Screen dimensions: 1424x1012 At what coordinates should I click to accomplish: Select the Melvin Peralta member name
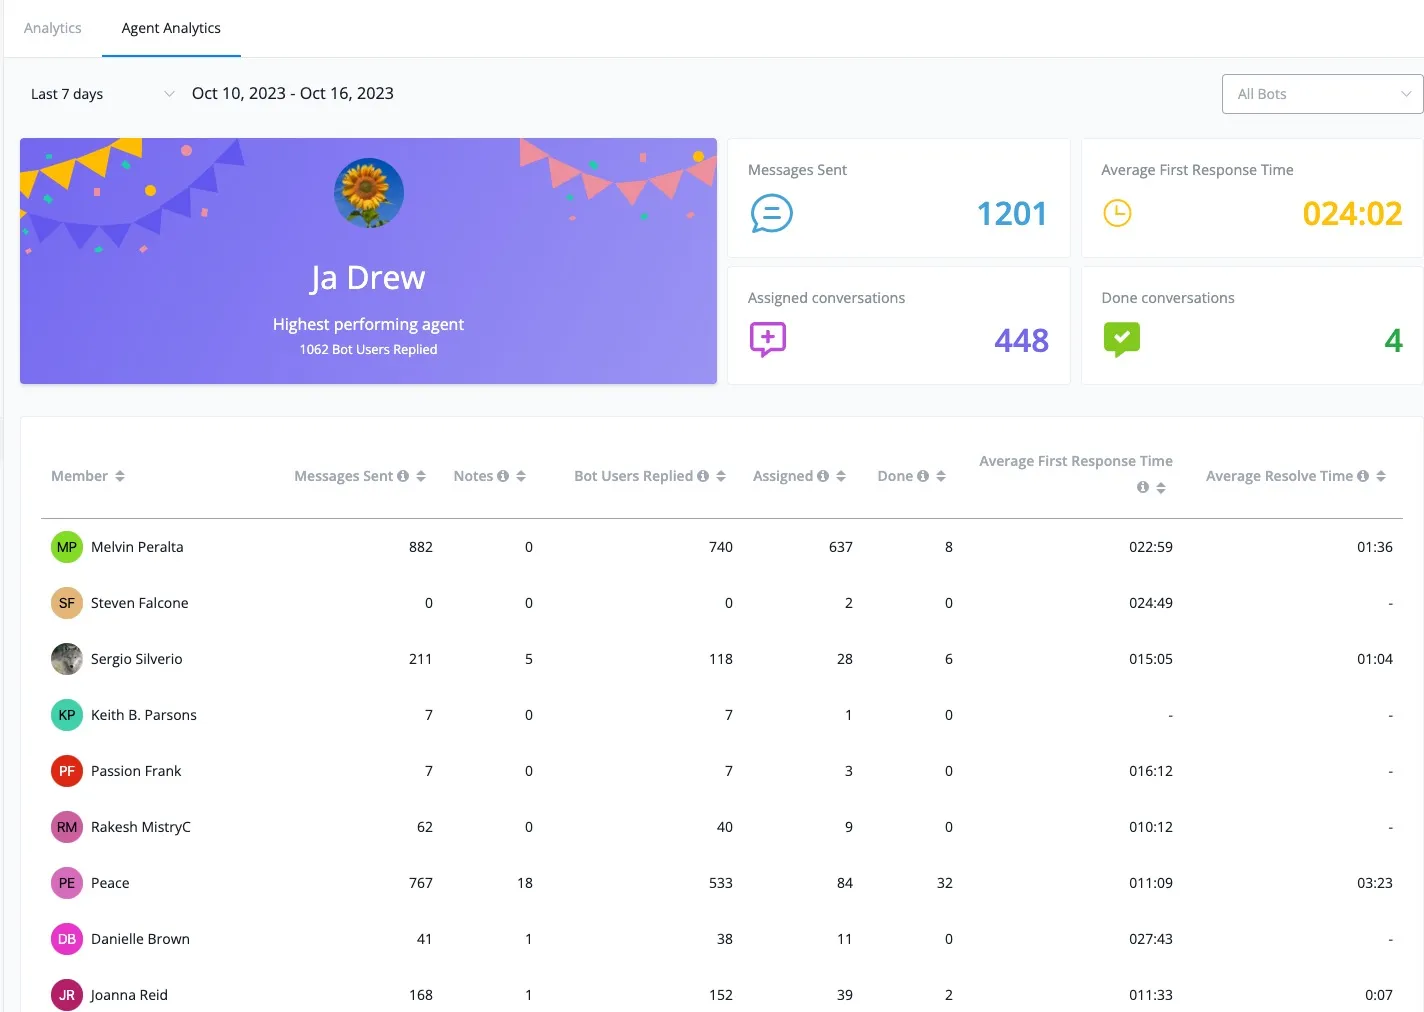coord(137,547)
